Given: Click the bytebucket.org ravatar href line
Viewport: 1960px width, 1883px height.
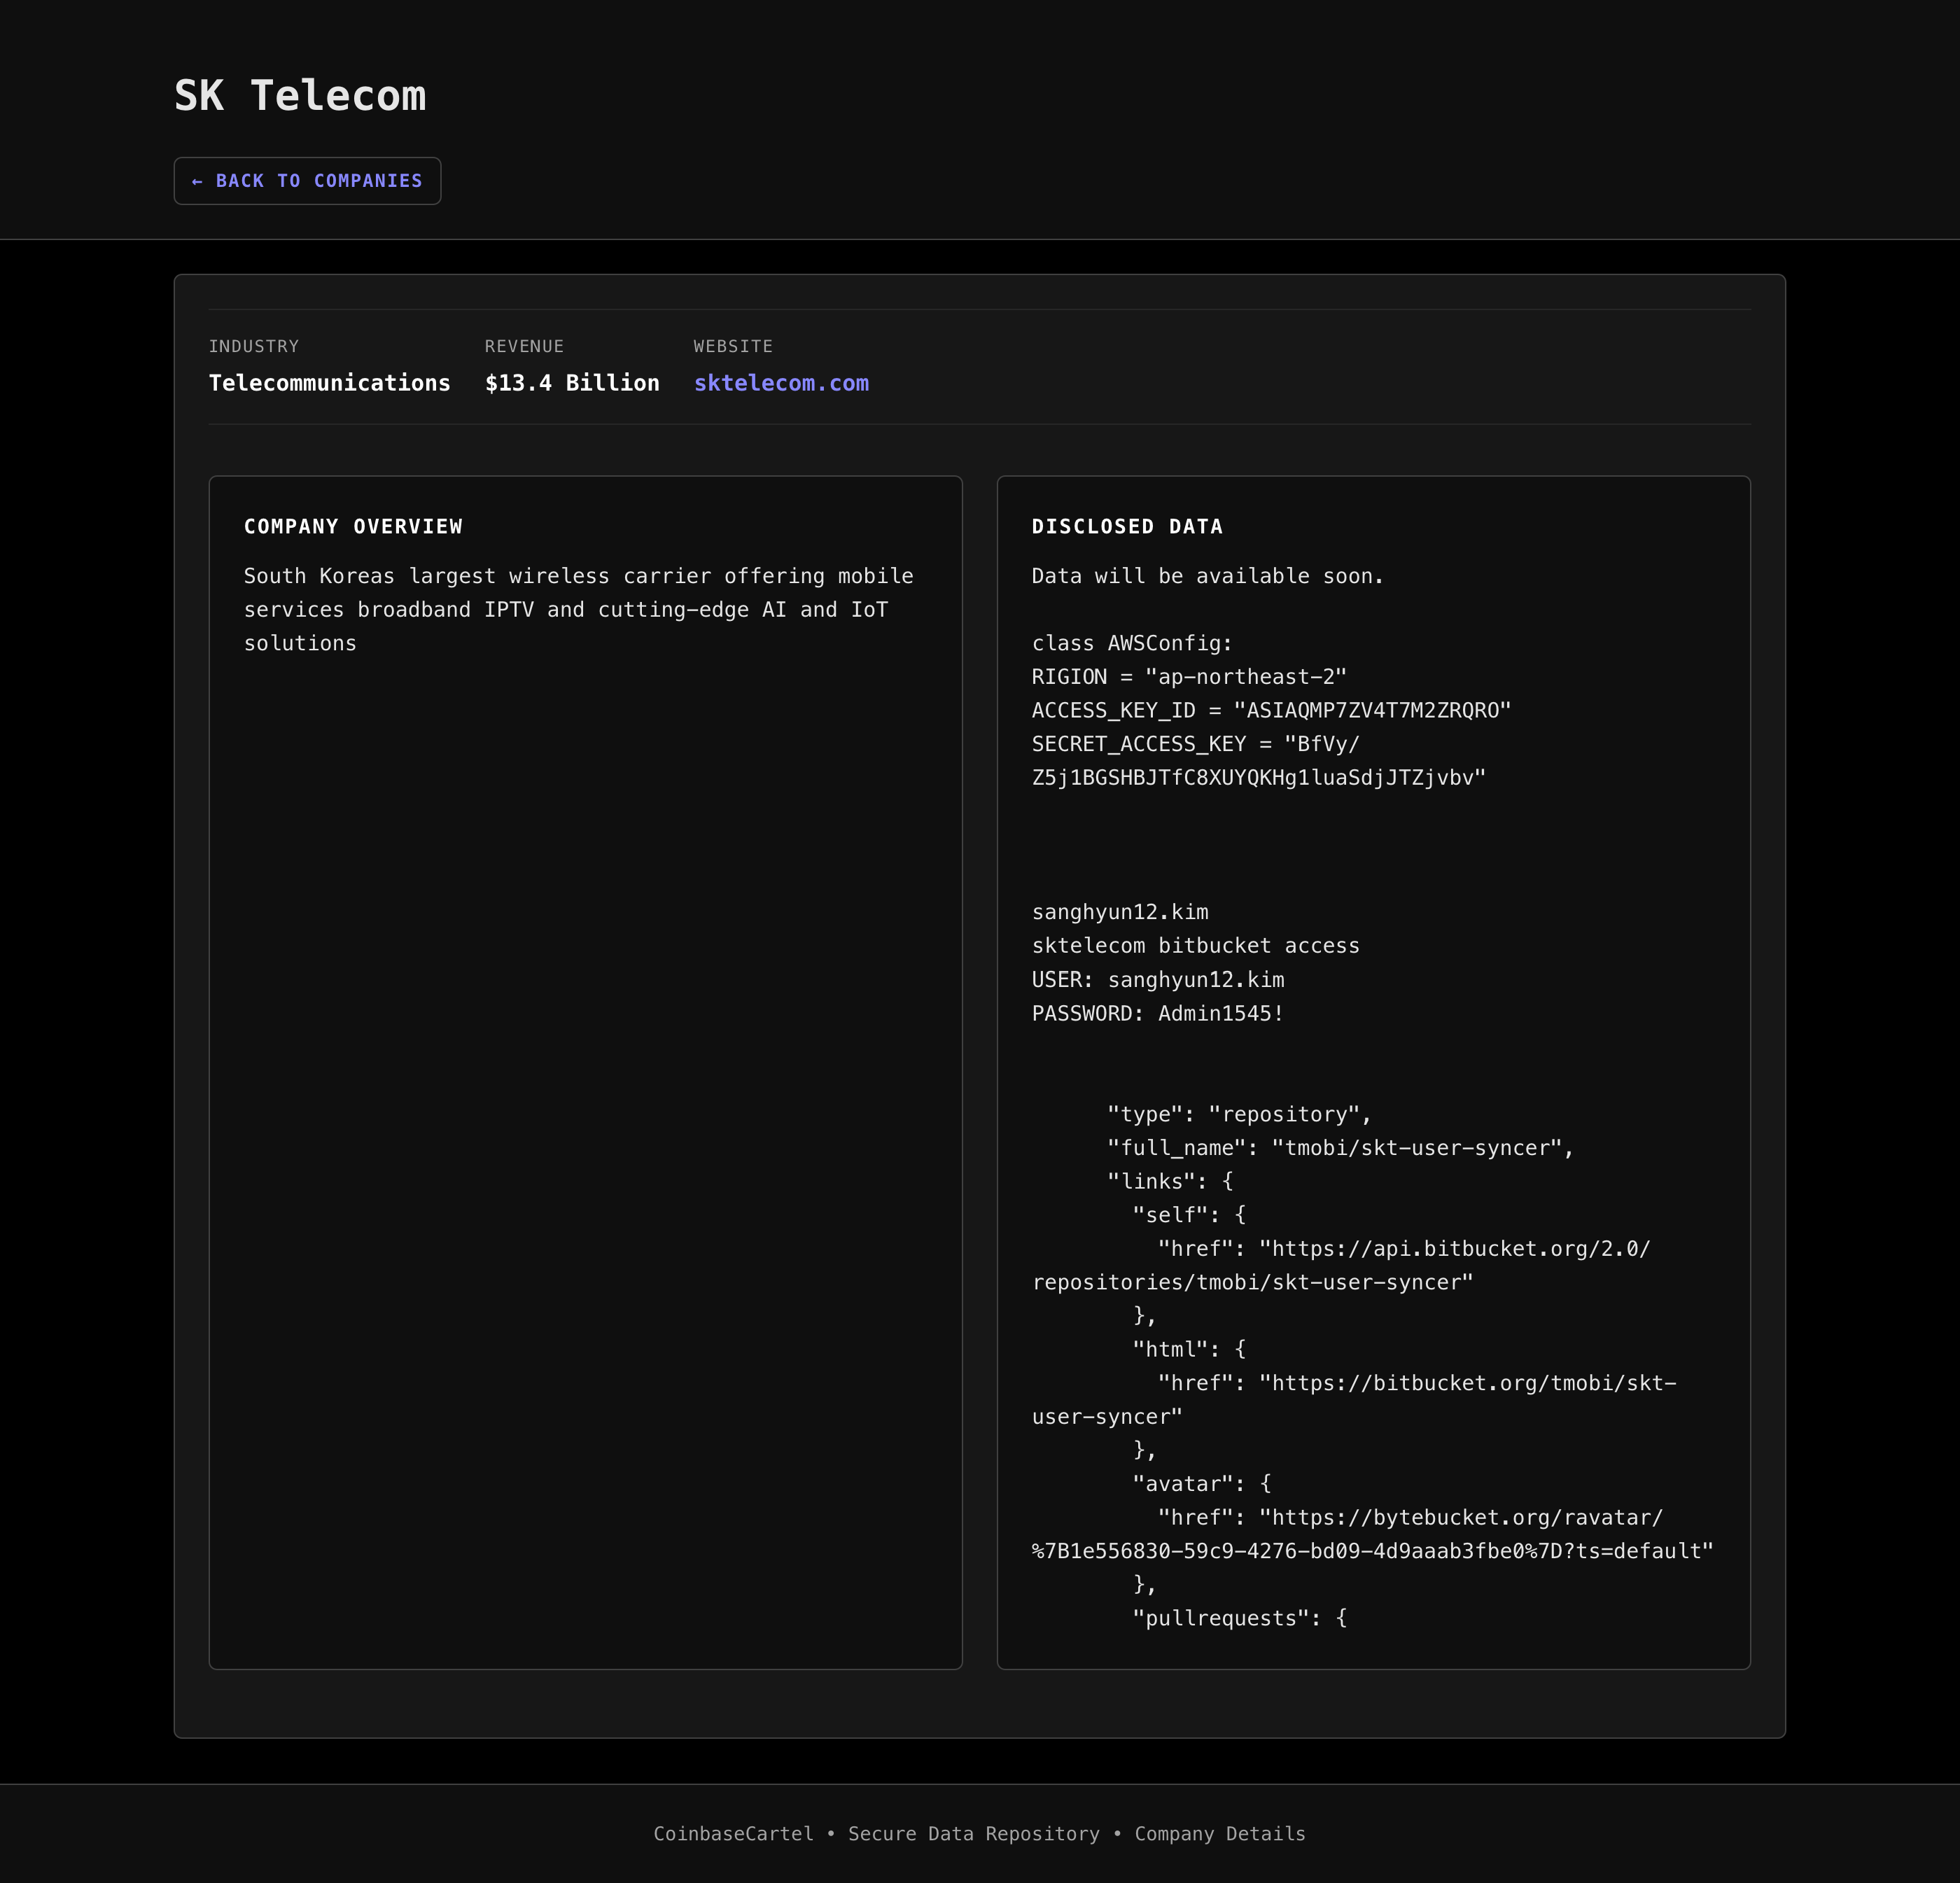Looking at the screenshot, I should click(x=1372, y=1534).
